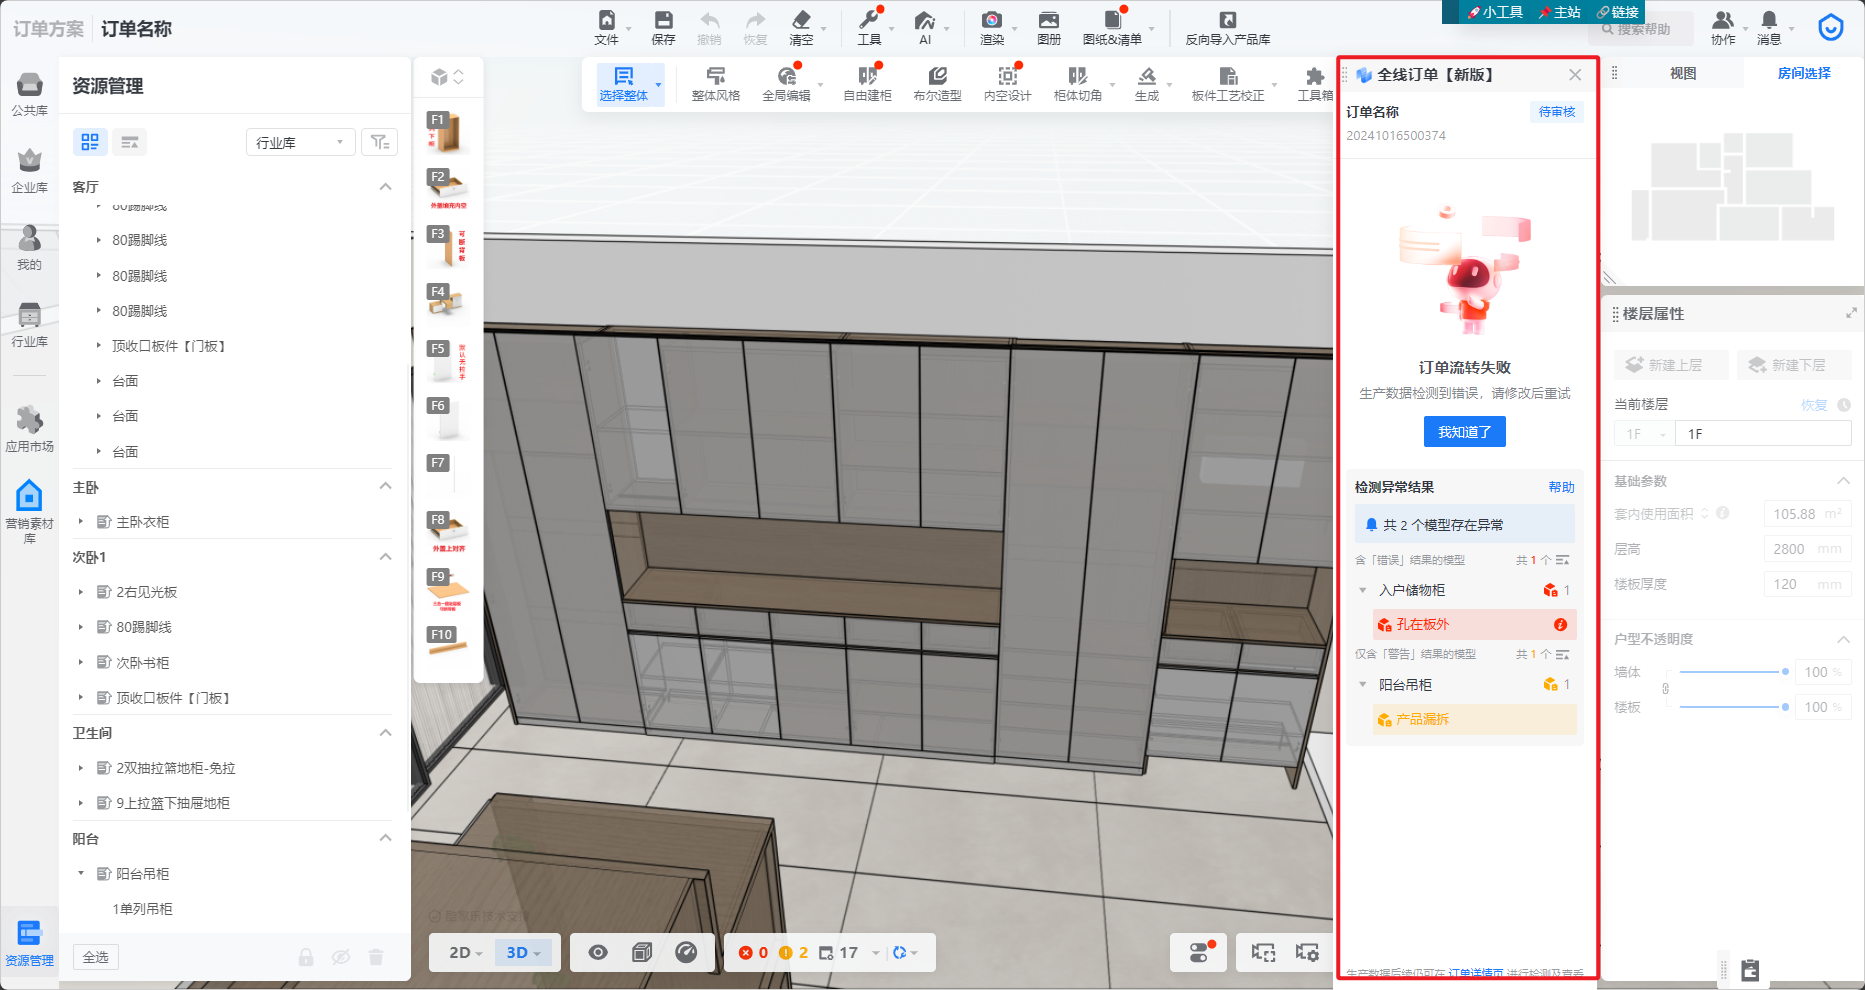Switch to grid view in resource panel
The height and width of the screenshot is (990, 1865).
pyautogui.click(x=90, y=142)
